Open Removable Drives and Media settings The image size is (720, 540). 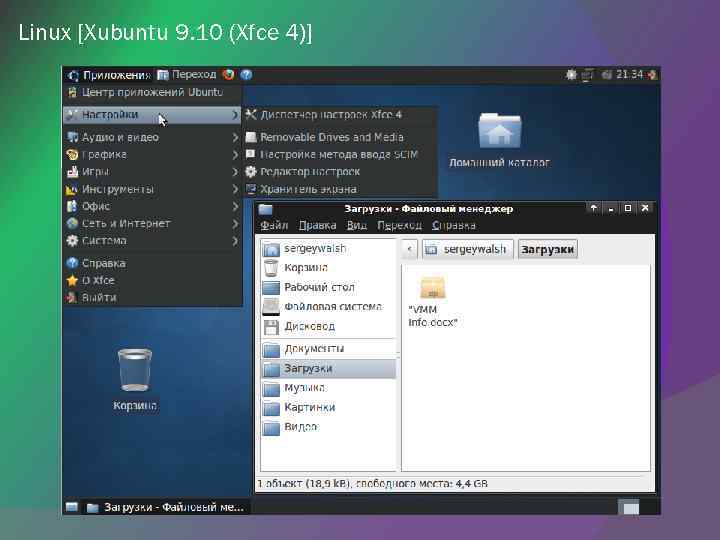340,137
